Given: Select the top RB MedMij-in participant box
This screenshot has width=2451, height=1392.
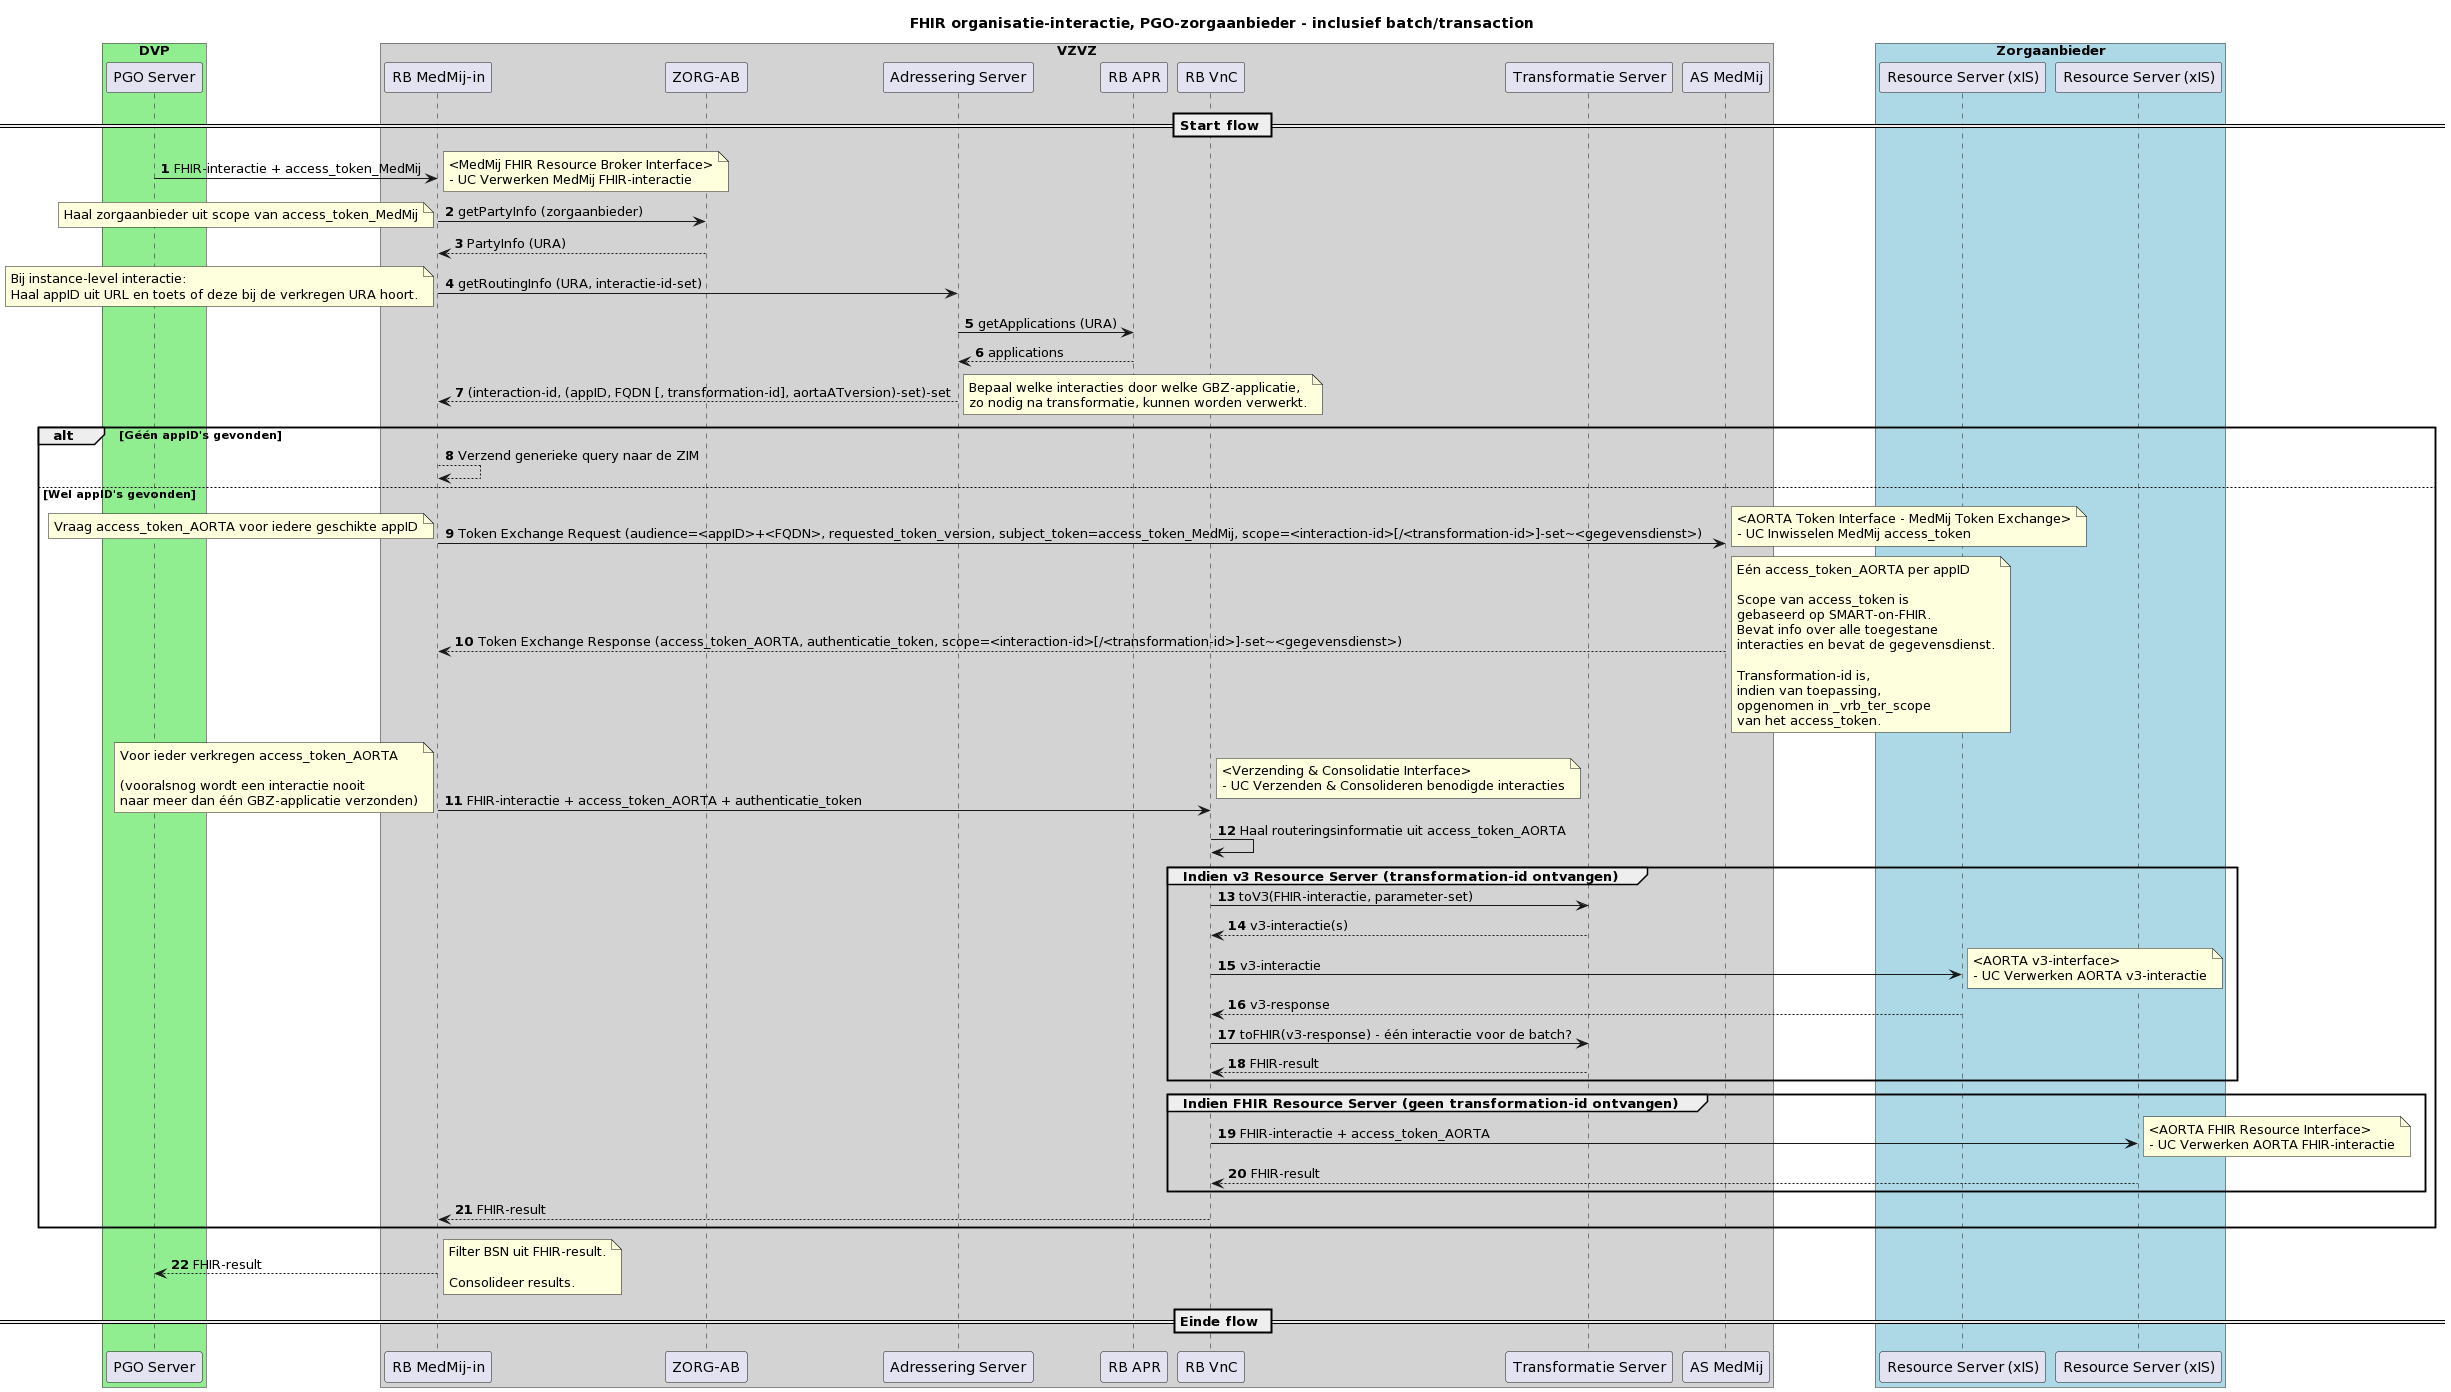Looking at the screenshot, I should 437,77.
